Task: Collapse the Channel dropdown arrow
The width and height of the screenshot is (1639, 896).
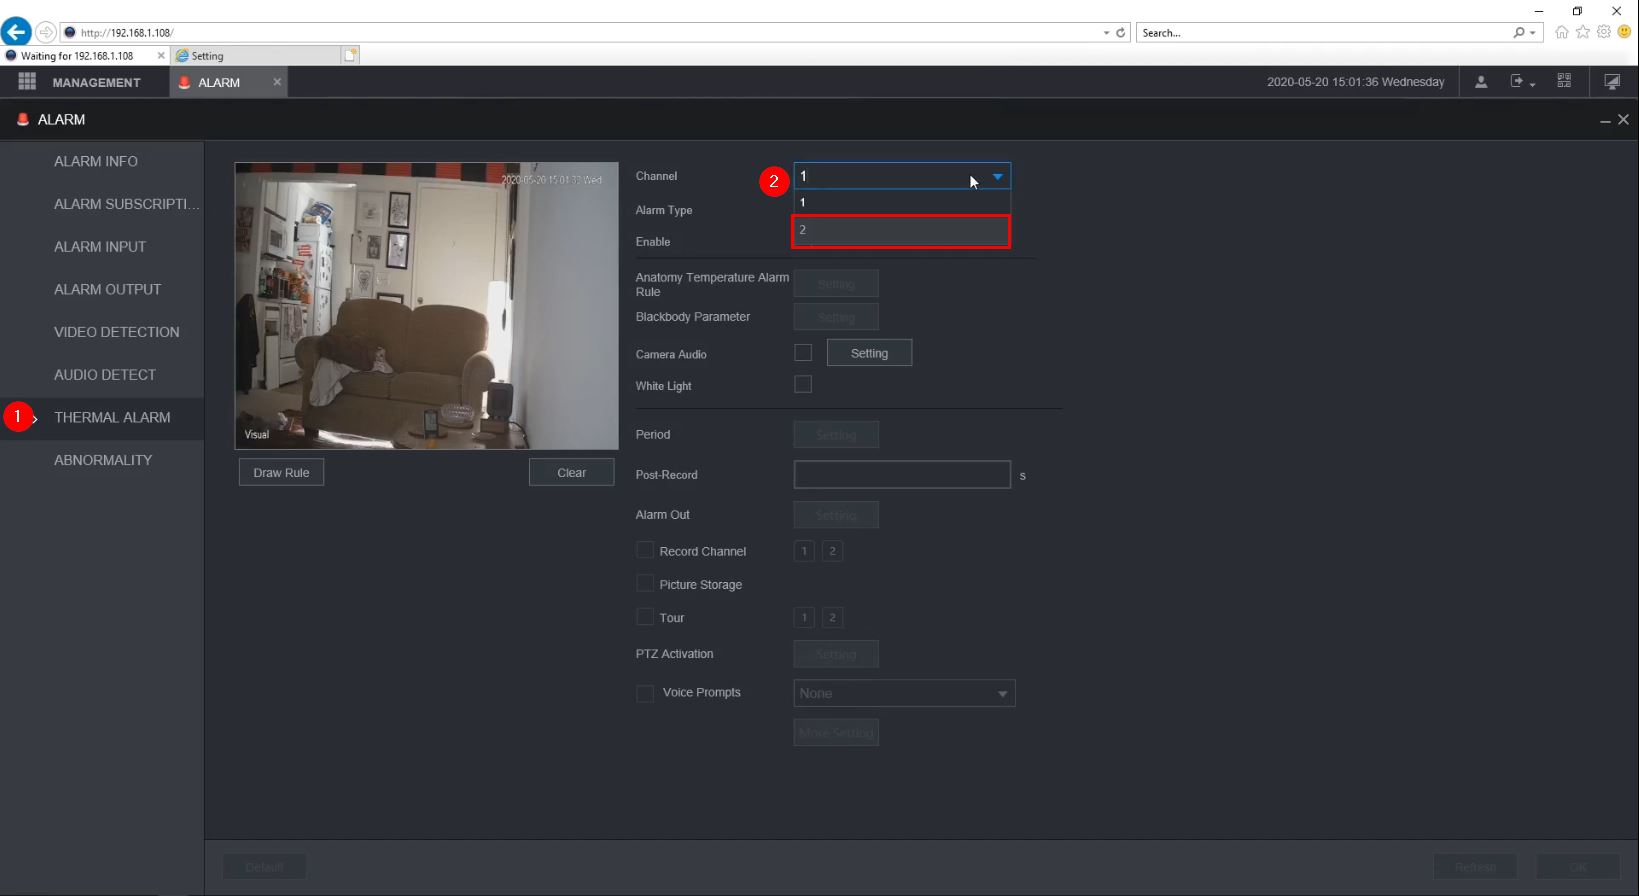Action: click(x=997, y=177)
